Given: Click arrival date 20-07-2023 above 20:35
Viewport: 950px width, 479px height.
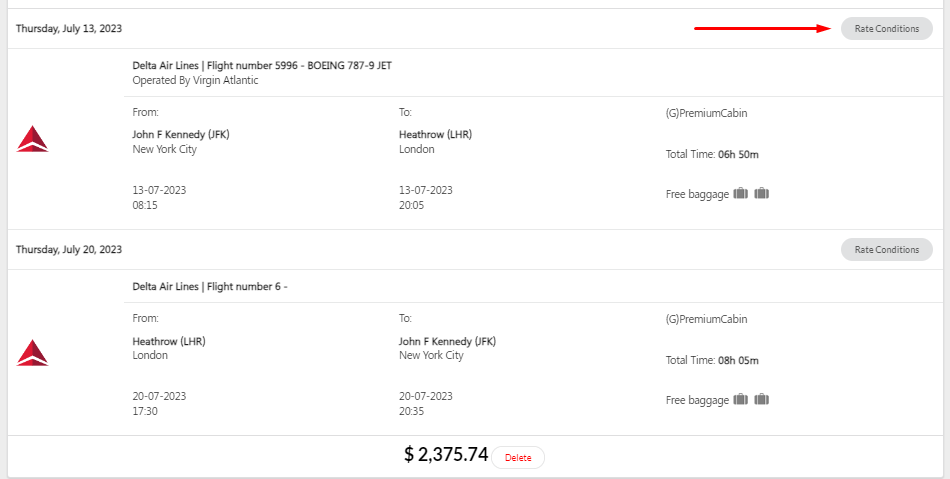Looking at the screenshot, I should click(425, 396).
